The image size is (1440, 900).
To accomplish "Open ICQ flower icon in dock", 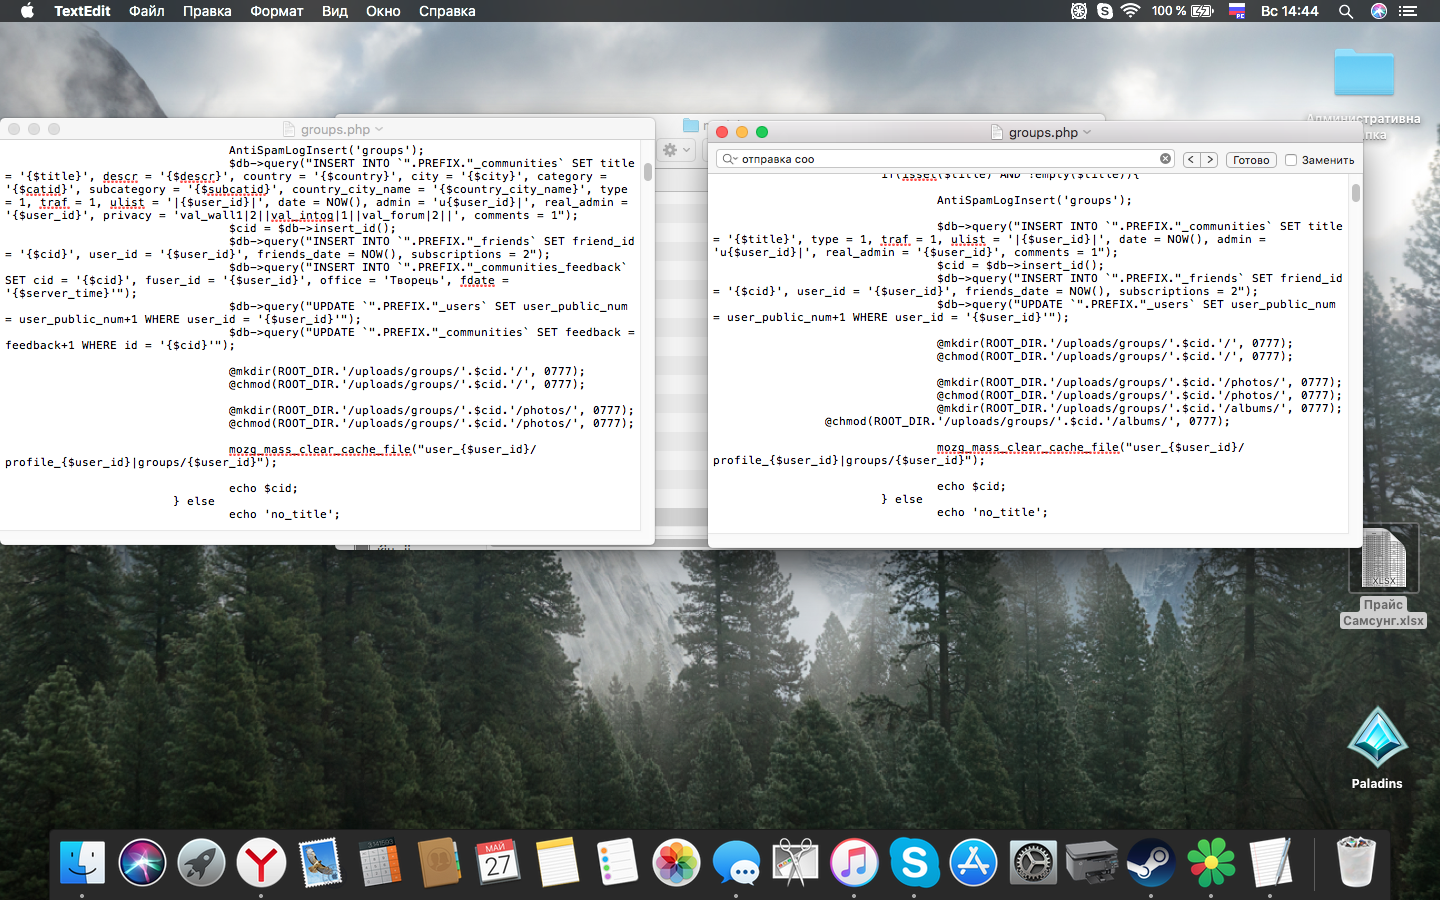I will click(x=1211, y=862).
